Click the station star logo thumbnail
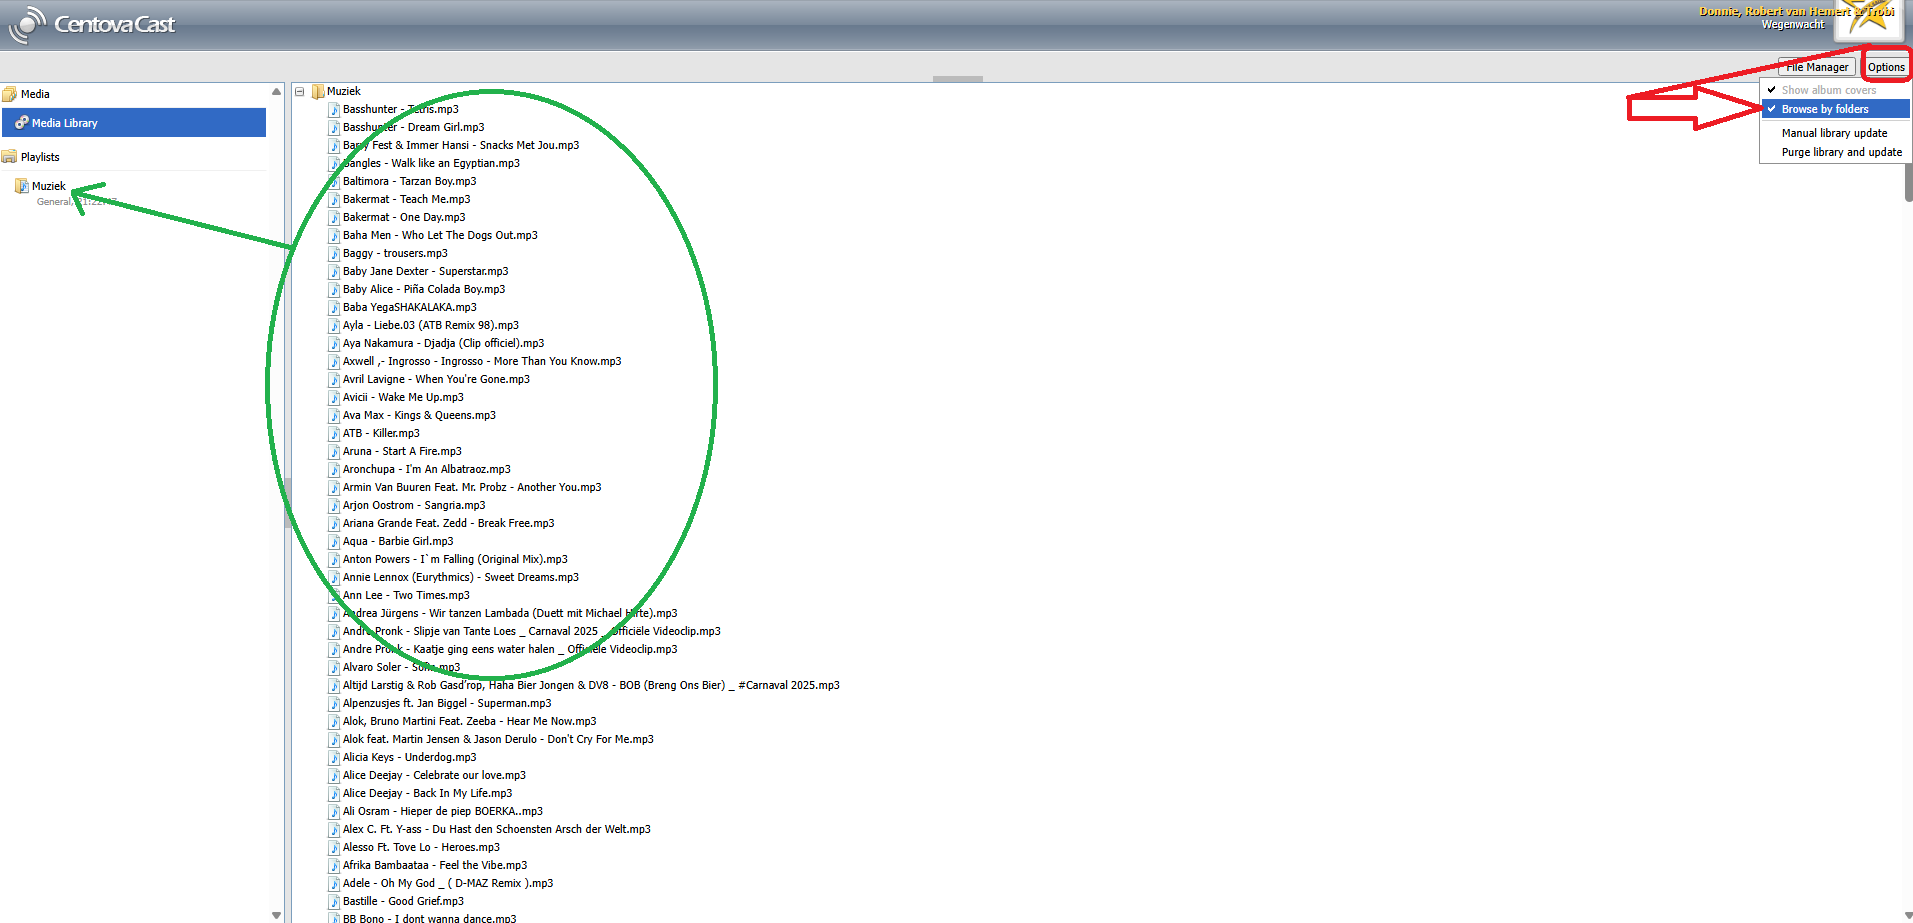This screenshot has width=1913, height=923. click(1866, 18)
